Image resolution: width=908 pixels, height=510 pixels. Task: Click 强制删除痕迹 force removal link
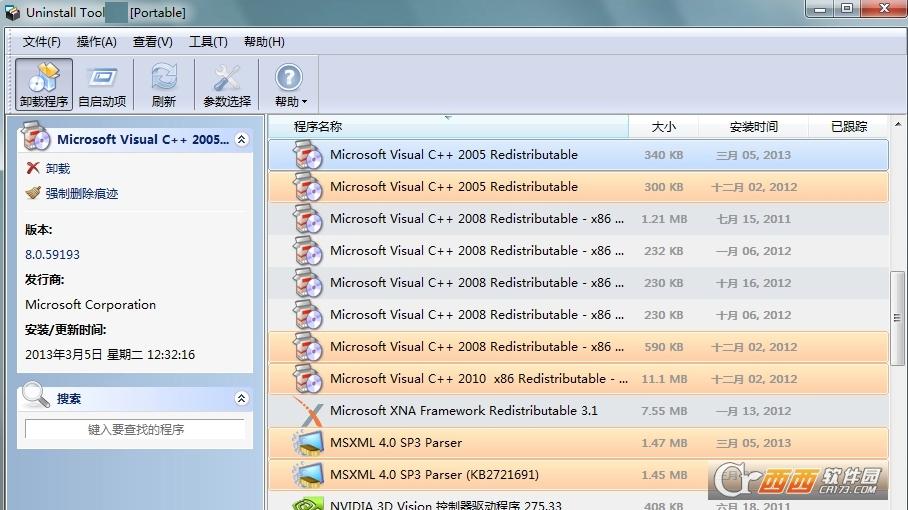[82, 193]
